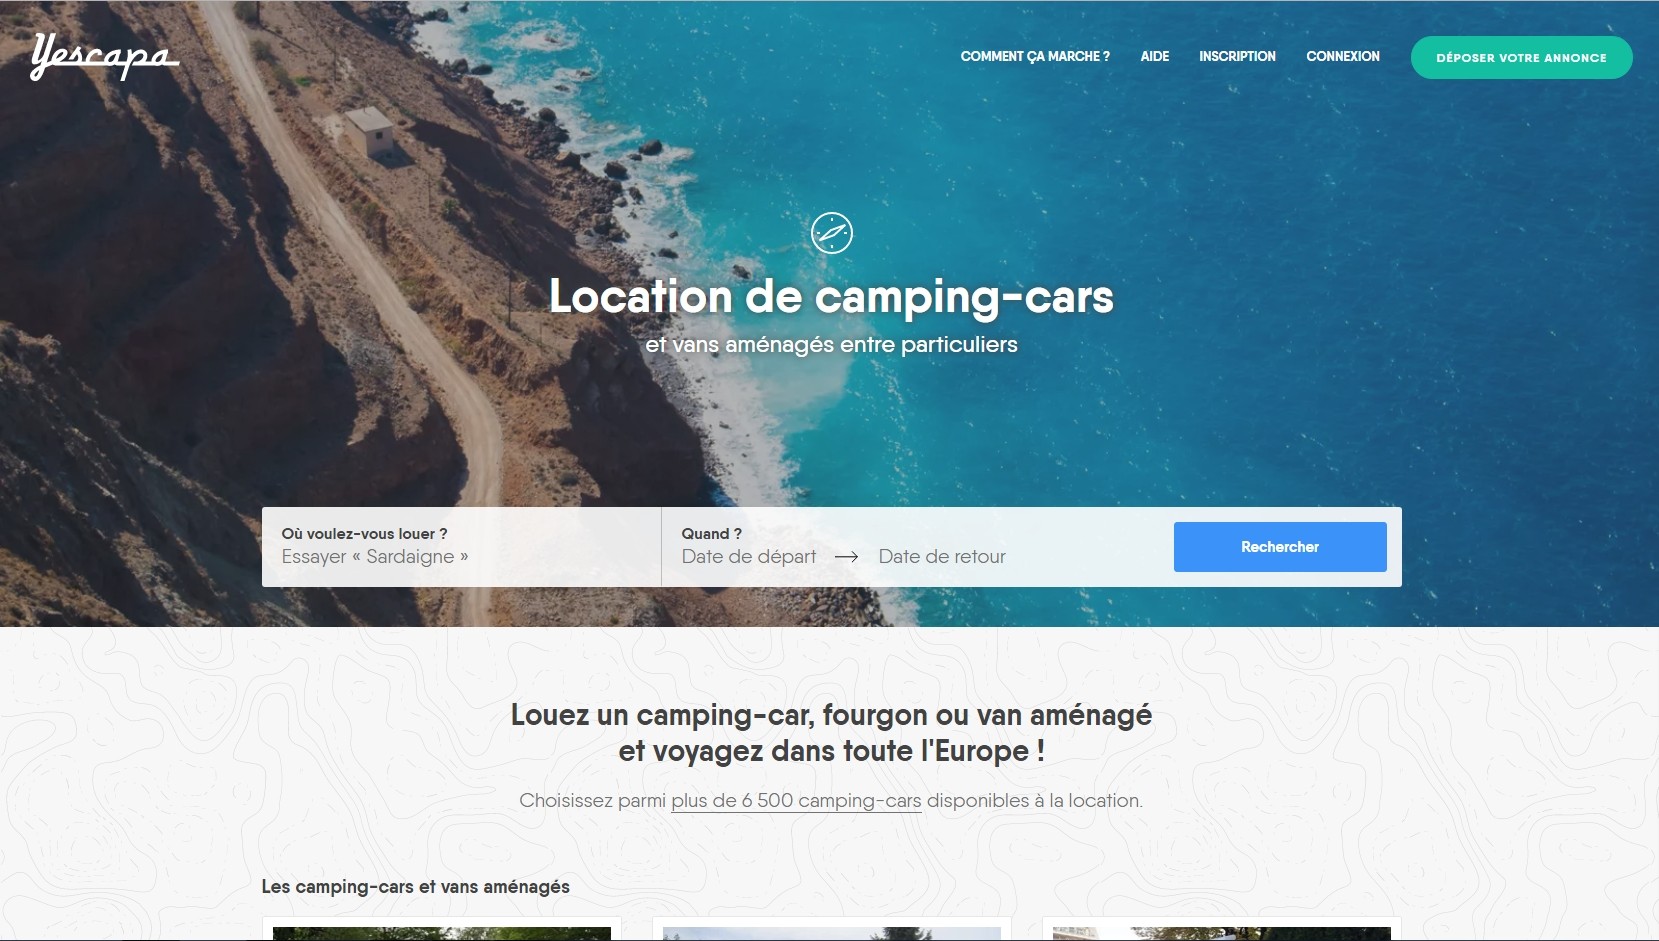1659x941 pixels.
Task: Open the Connexion link
Action: click(x=1343, y=56)
